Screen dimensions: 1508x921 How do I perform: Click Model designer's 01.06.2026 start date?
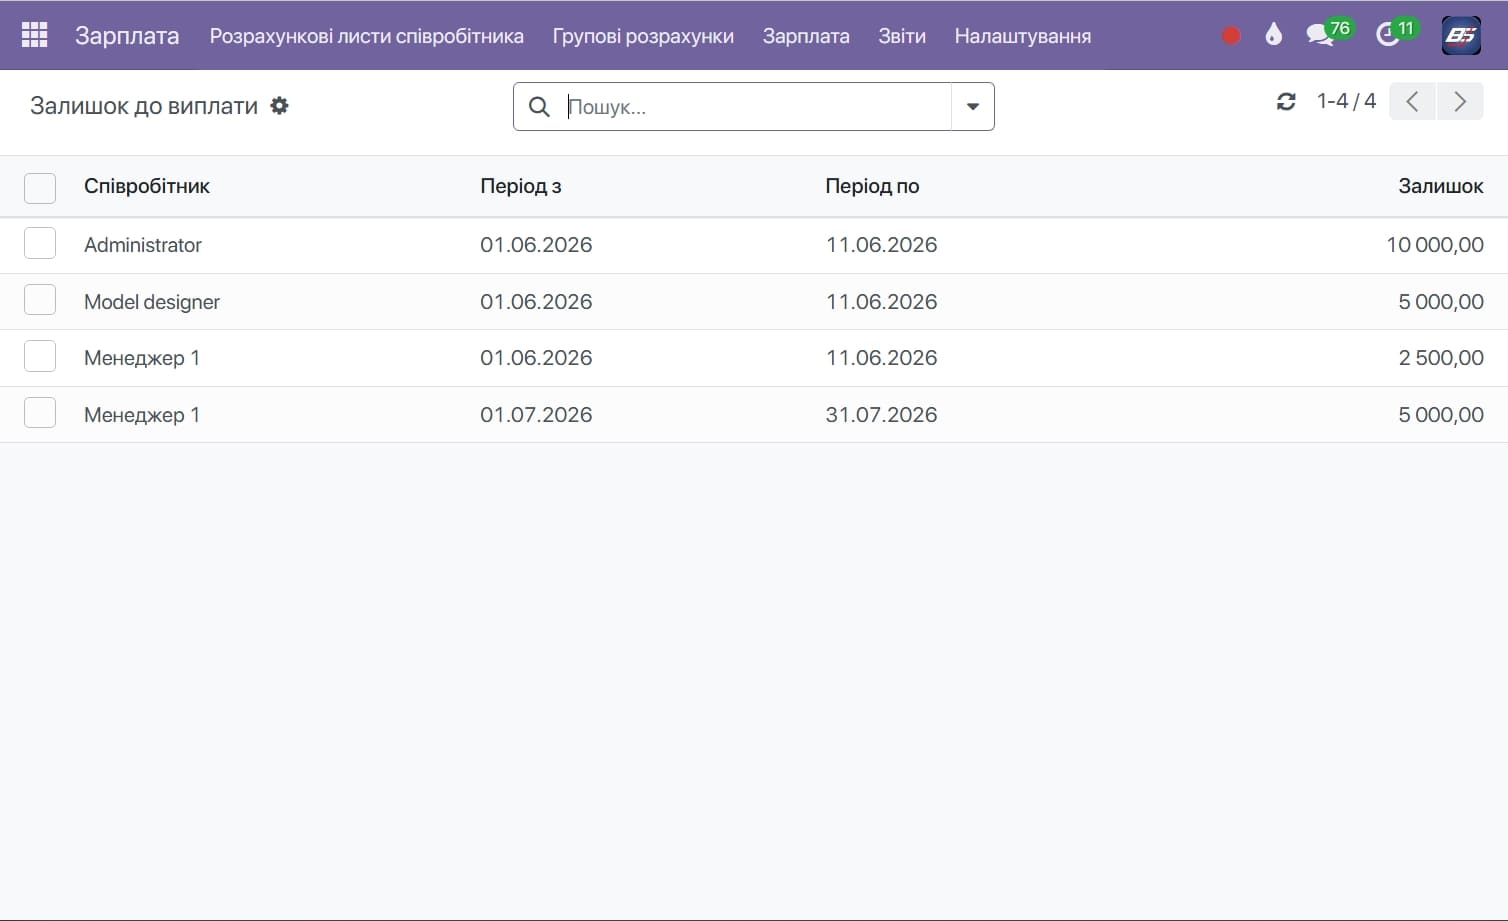click(536, 302)
